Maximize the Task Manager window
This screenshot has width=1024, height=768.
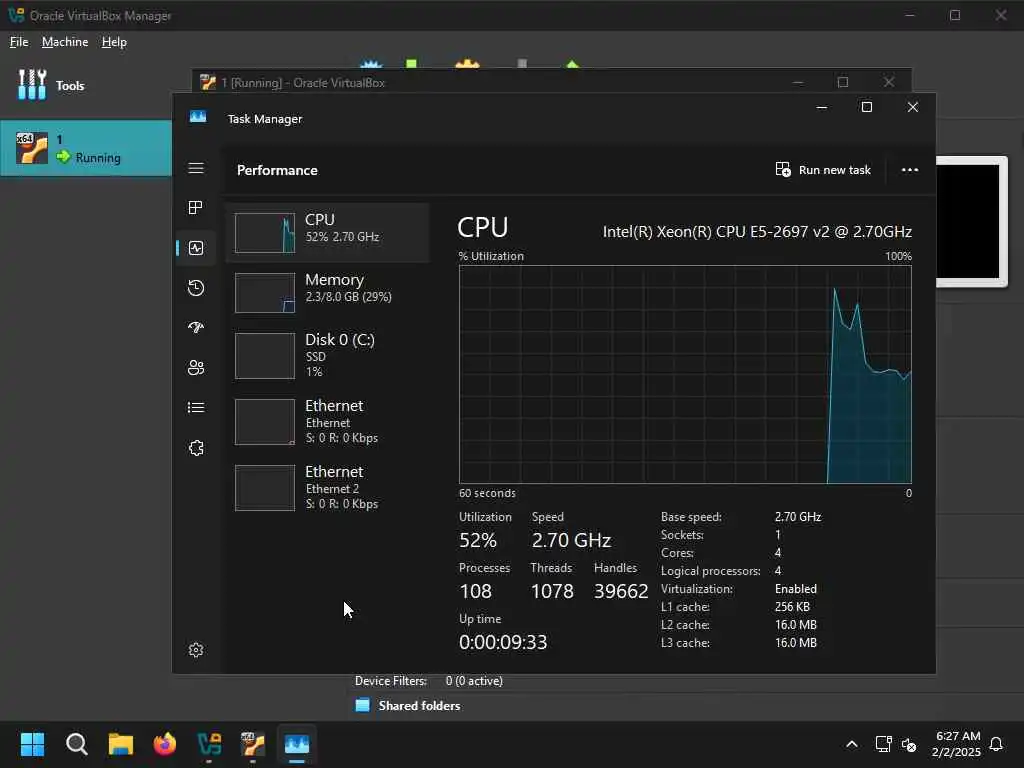pos(867,106)
